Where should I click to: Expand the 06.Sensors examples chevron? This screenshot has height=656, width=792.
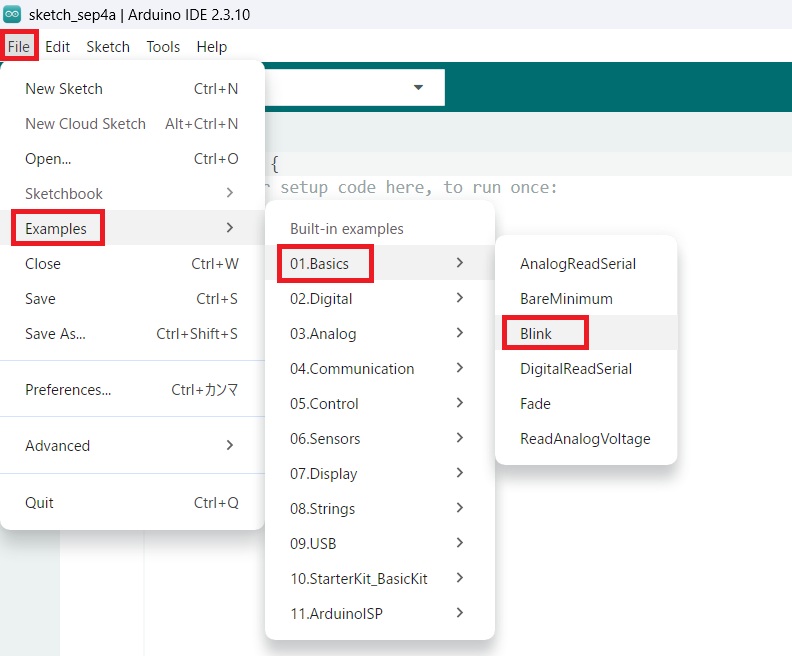[x=459, y=438]
